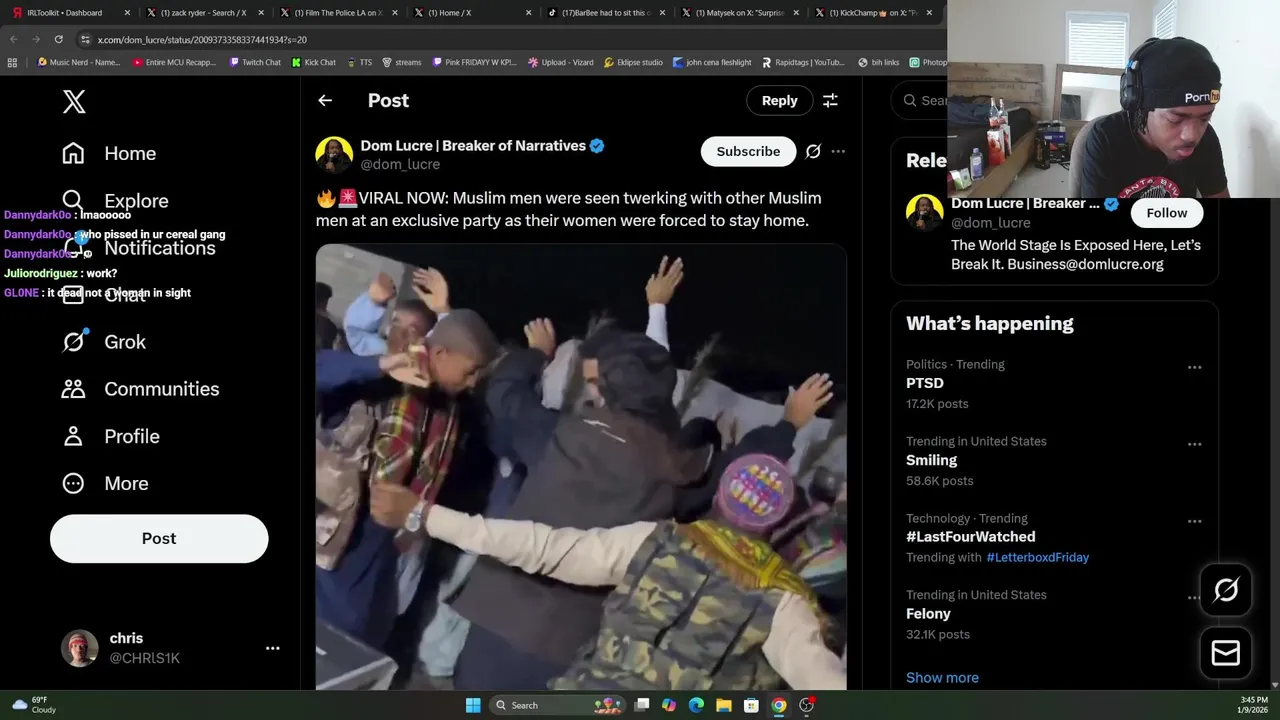Image resolution: width=1280 pixels, height=720 pixels.
Task: Reload the page
Action: (58, 39)
